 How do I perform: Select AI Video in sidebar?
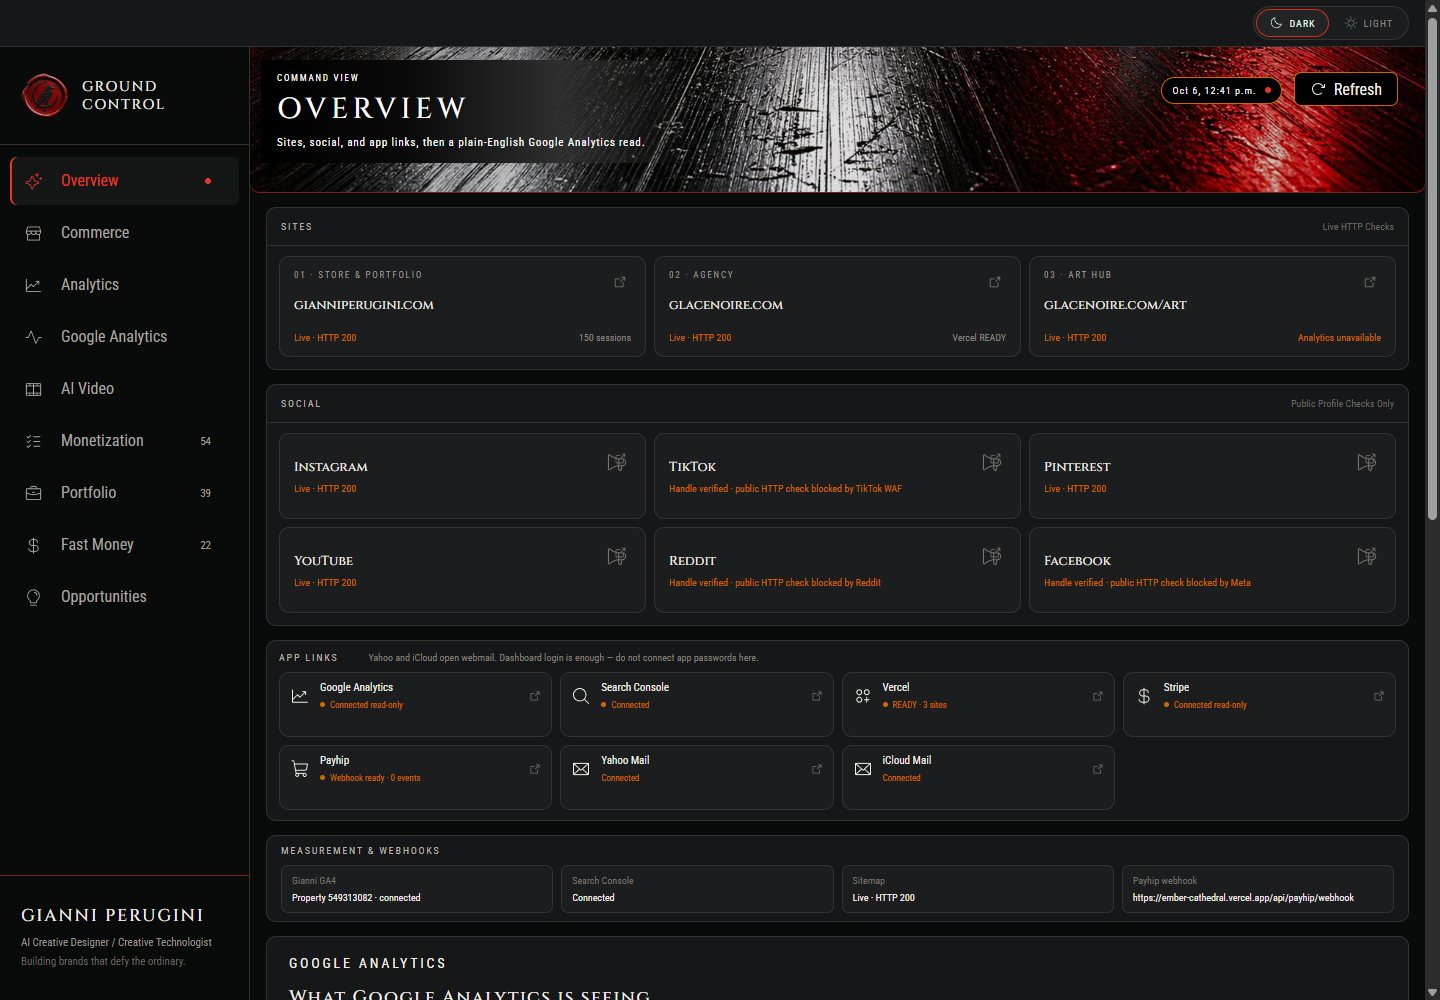click(124, 389)
